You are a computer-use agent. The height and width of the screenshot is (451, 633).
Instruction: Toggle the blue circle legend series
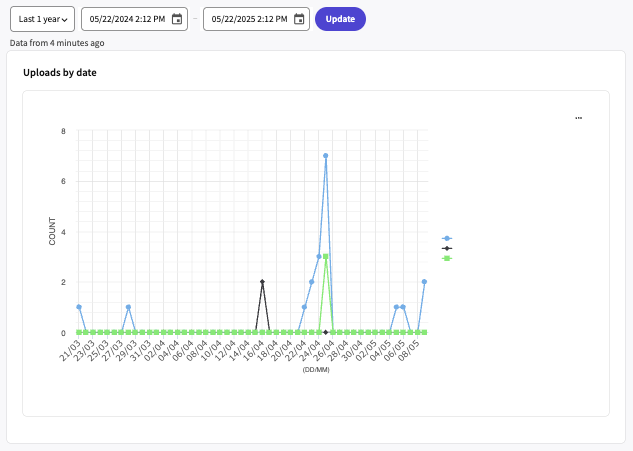click(446, 238)
